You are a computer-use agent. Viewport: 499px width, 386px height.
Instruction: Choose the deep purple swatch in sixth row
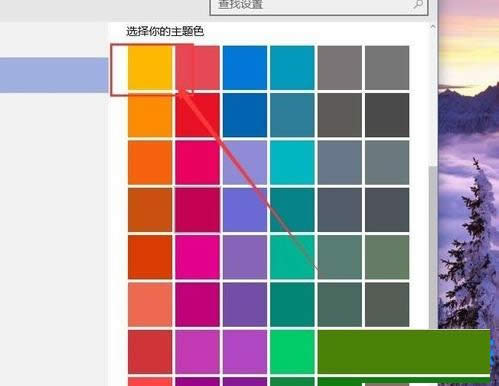pyautogui.click(x=245, y=304)
